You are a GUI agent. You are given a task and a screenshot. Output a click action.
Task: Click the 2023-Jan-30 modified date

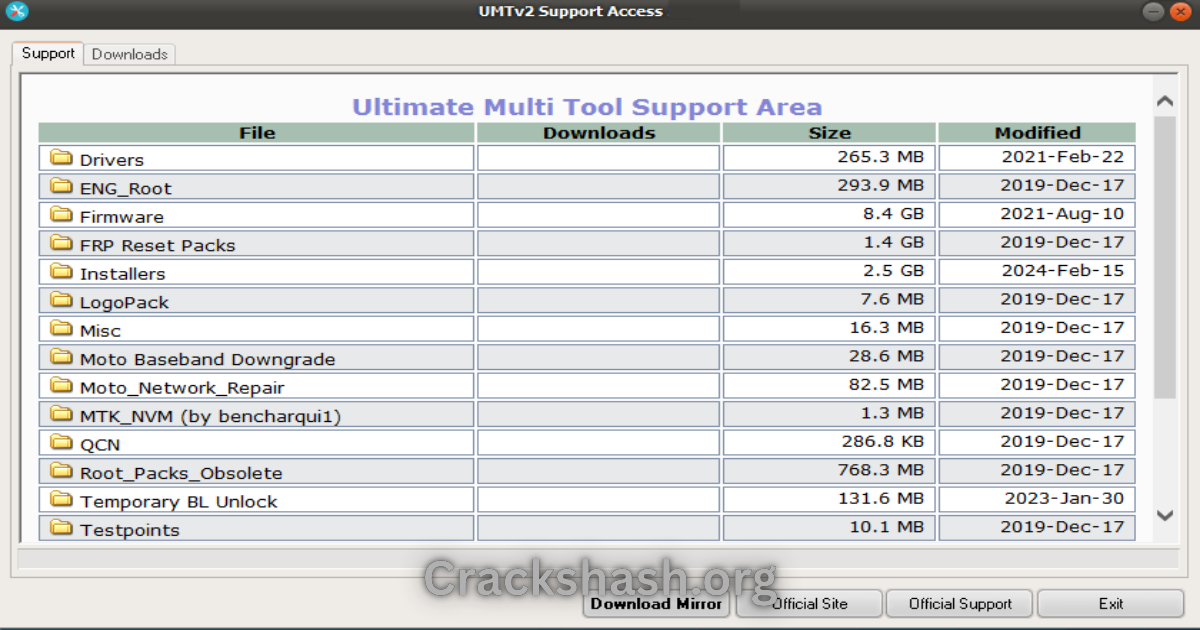click(1064, 499)
